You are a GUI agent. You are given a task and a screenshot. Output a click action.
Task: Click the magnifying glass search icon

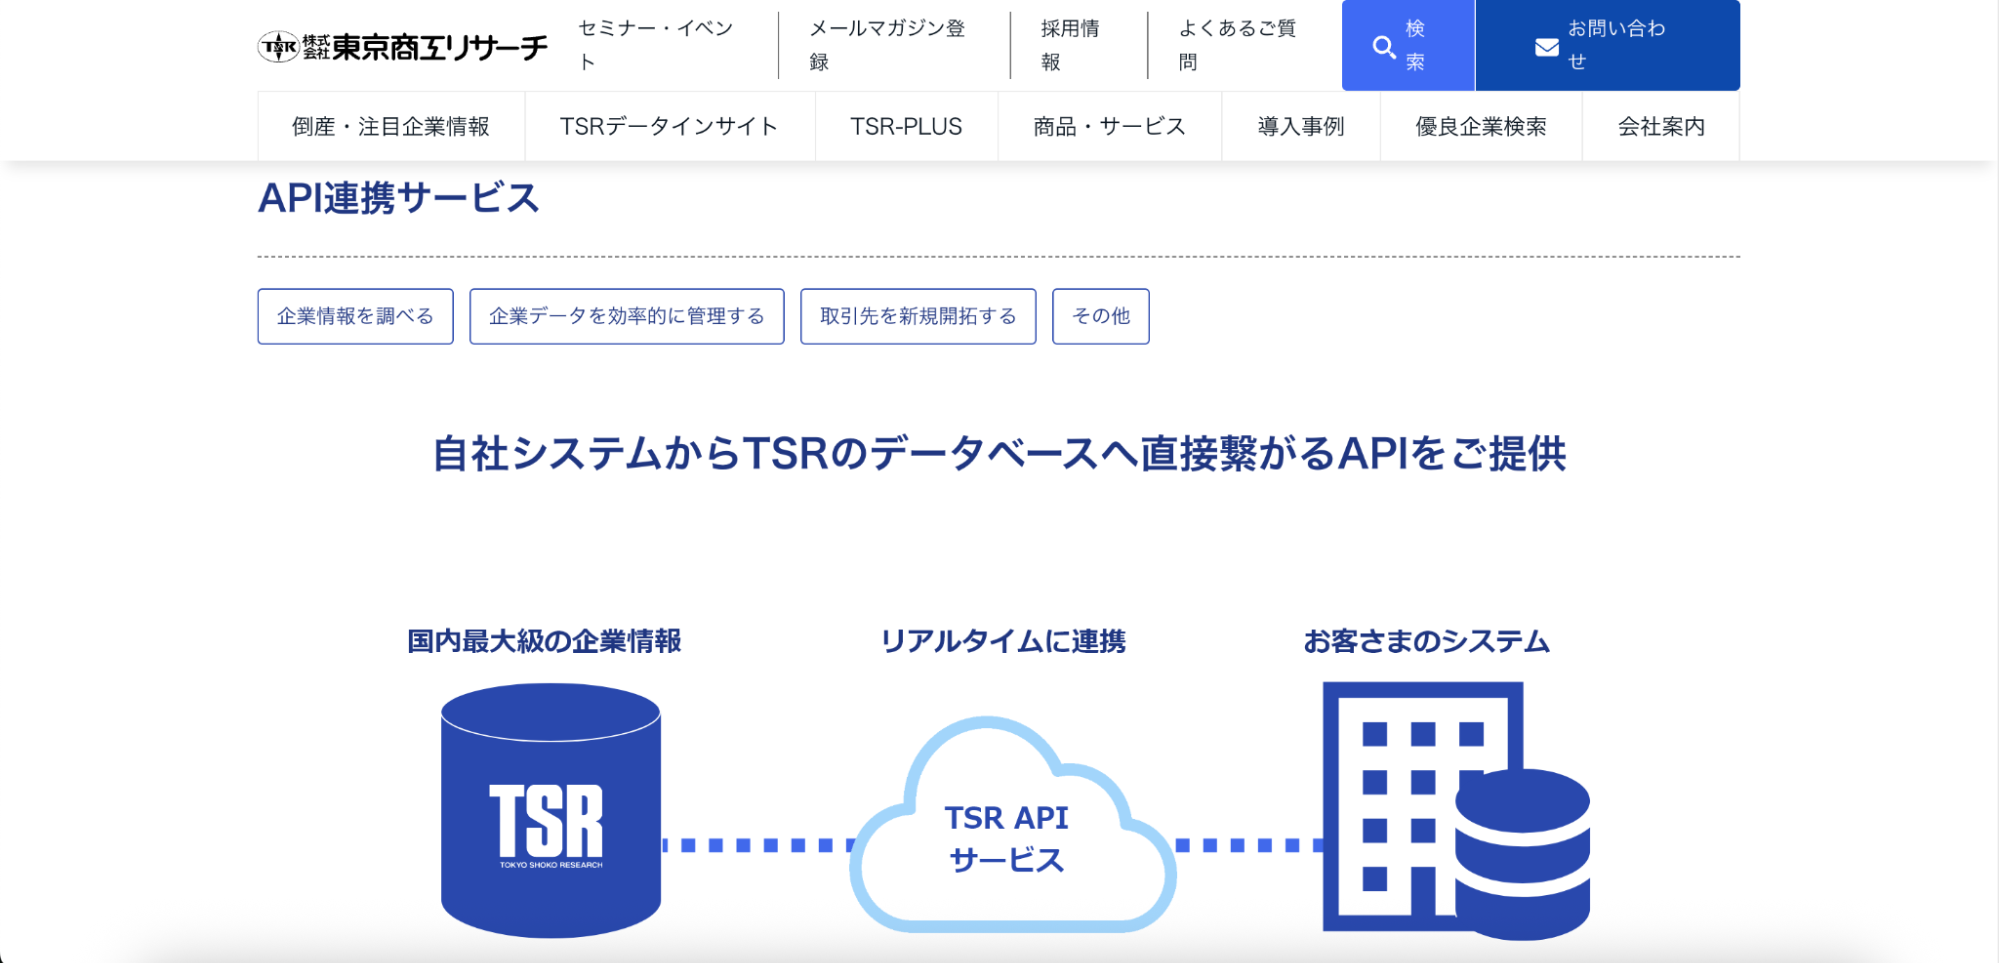pos(1384,47)
